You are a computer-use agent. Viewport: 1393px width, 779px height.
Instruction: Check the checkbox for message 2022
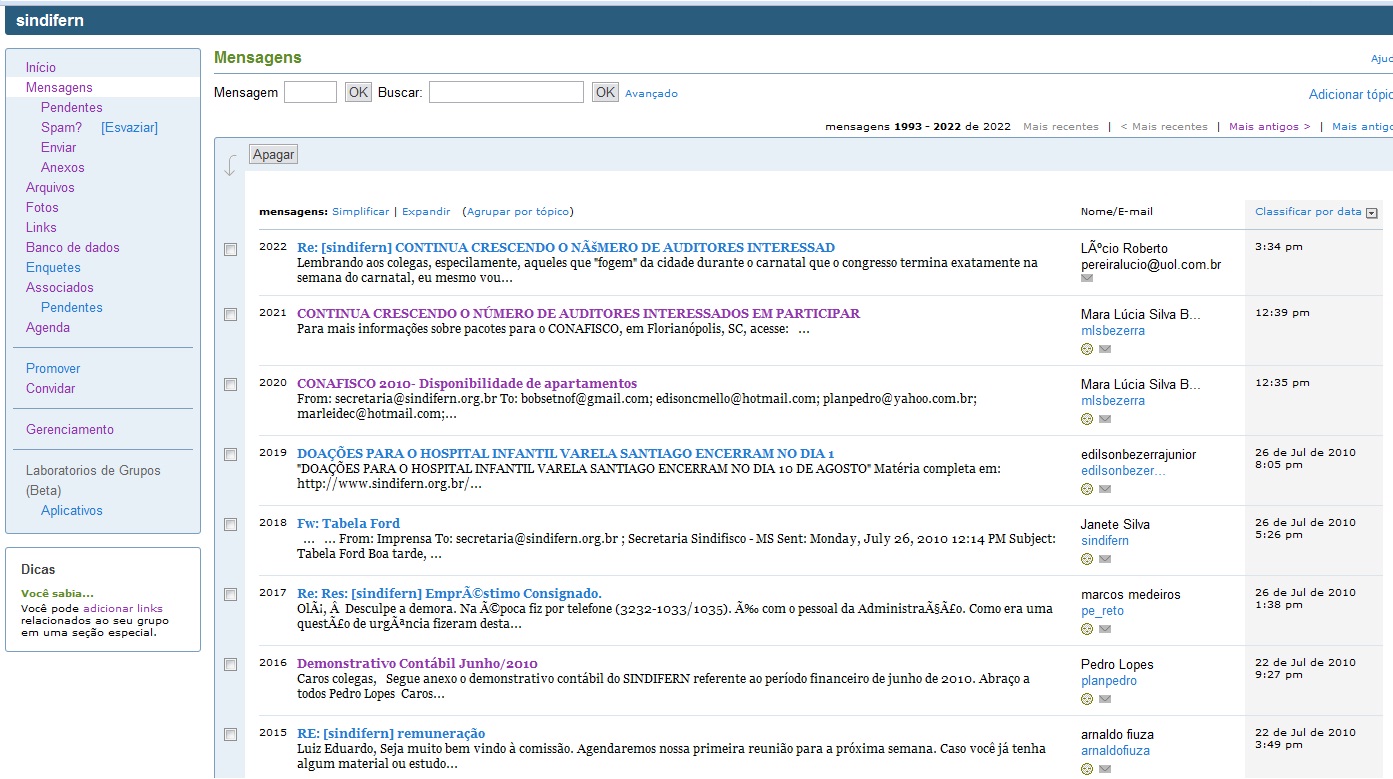point(231,249)
